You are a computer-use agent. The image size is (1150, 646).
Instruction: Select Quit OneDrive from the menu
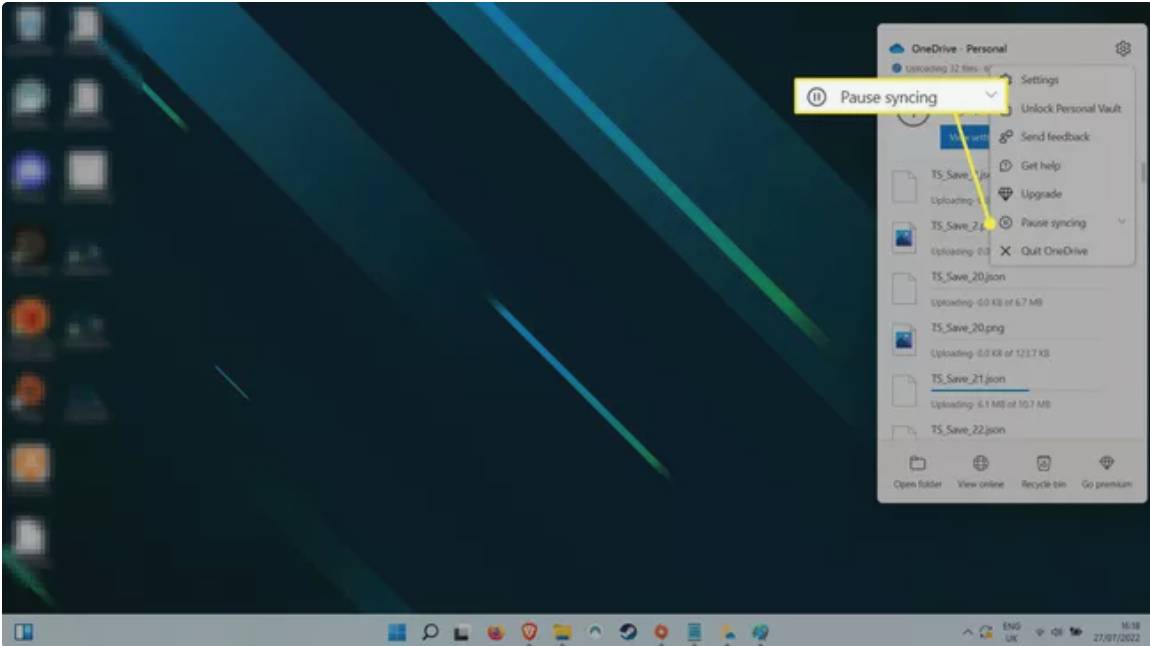pyautogui.click(x=1053, y=251)
